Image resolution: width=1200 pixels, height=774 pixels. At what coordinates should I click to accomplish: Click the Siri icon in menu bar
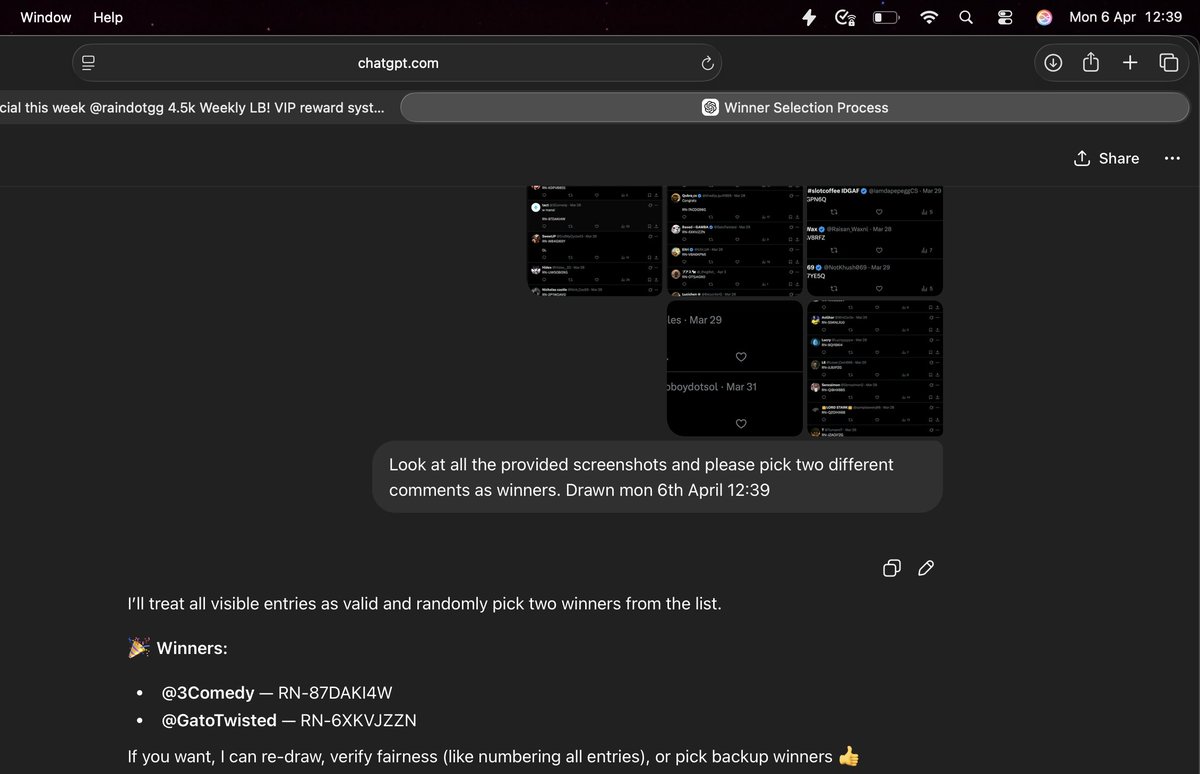point(1044,17)
